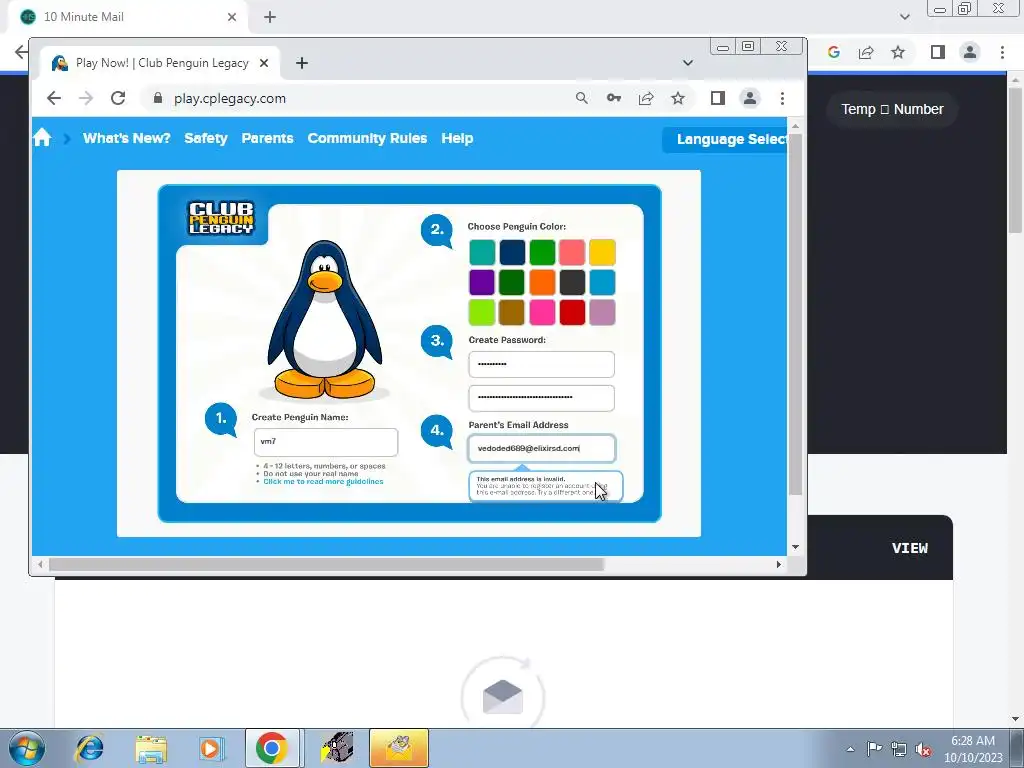Open the Safety menu item
This screenshot has width=1024, height=768.
(206, 138)
